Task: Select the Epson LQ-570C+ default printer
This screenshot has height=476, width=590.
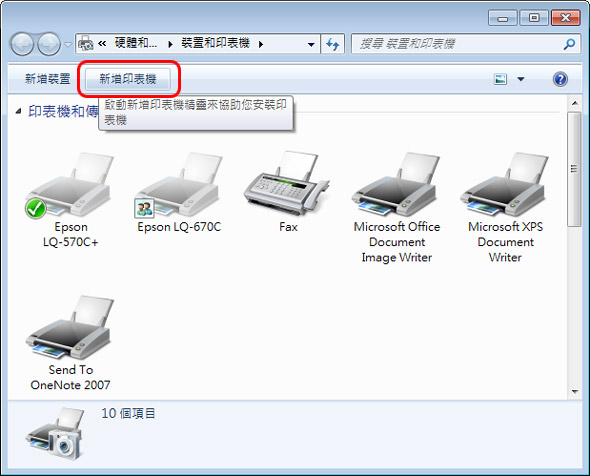Action: point(70,199)
